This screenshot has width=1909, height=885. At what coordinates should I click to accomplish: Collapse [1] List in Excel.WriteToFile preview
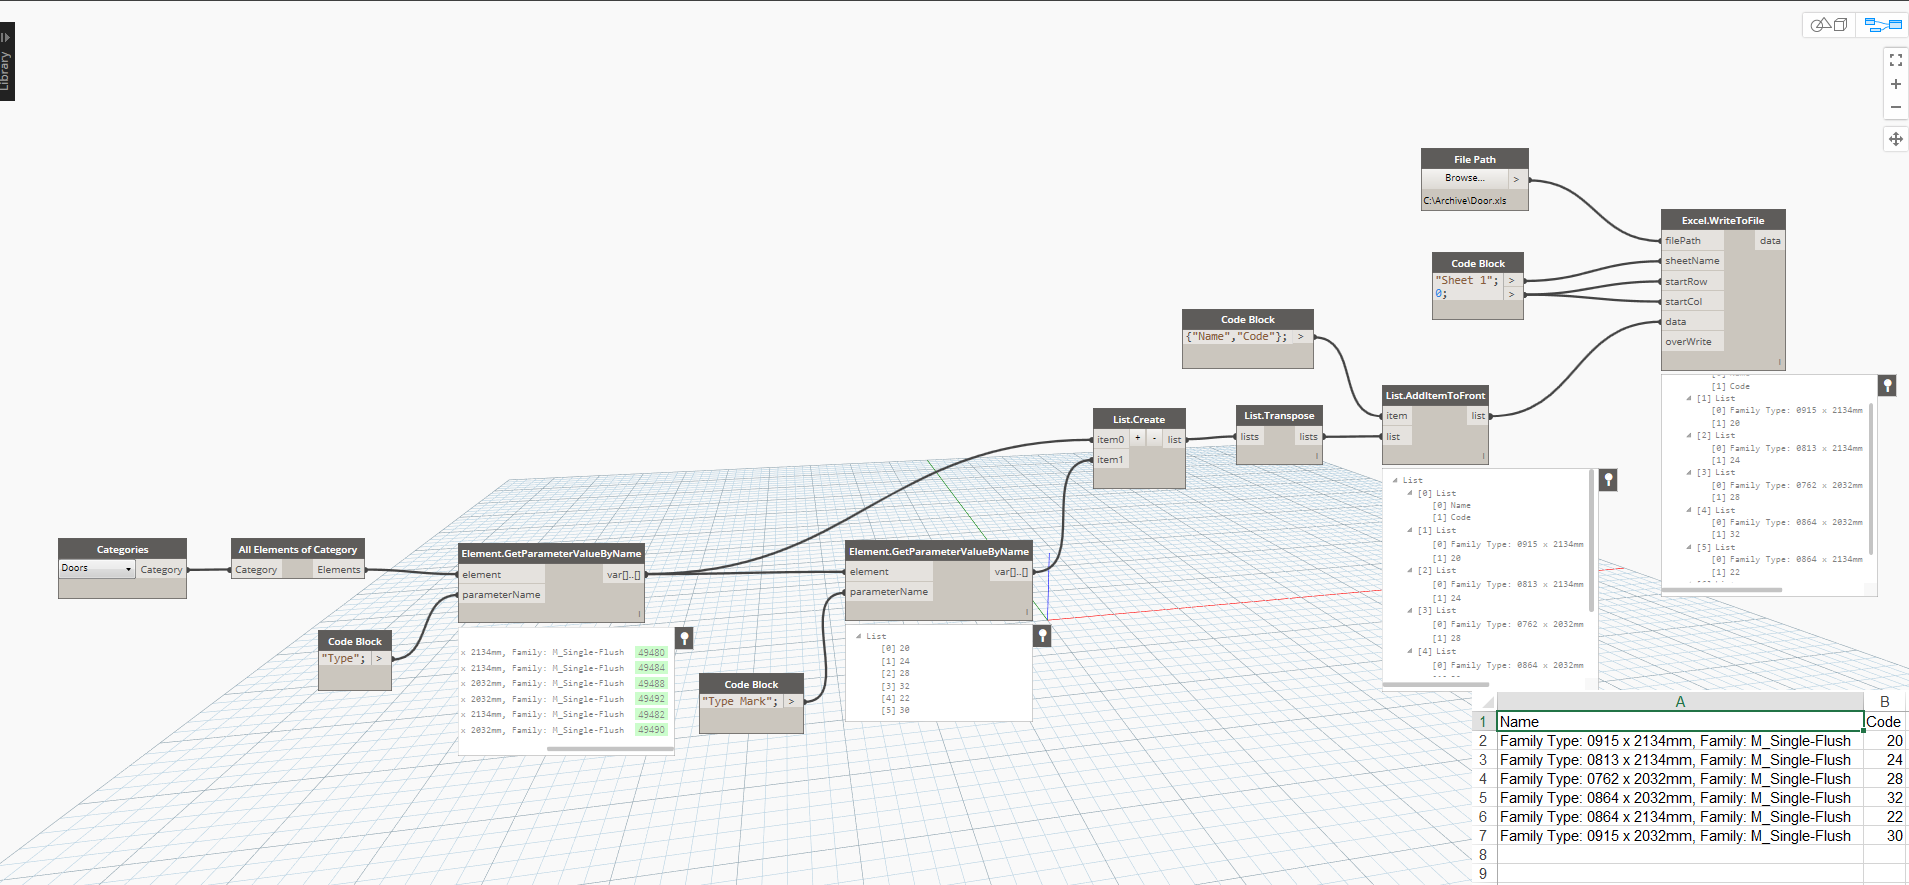[x=1689, y=398]
